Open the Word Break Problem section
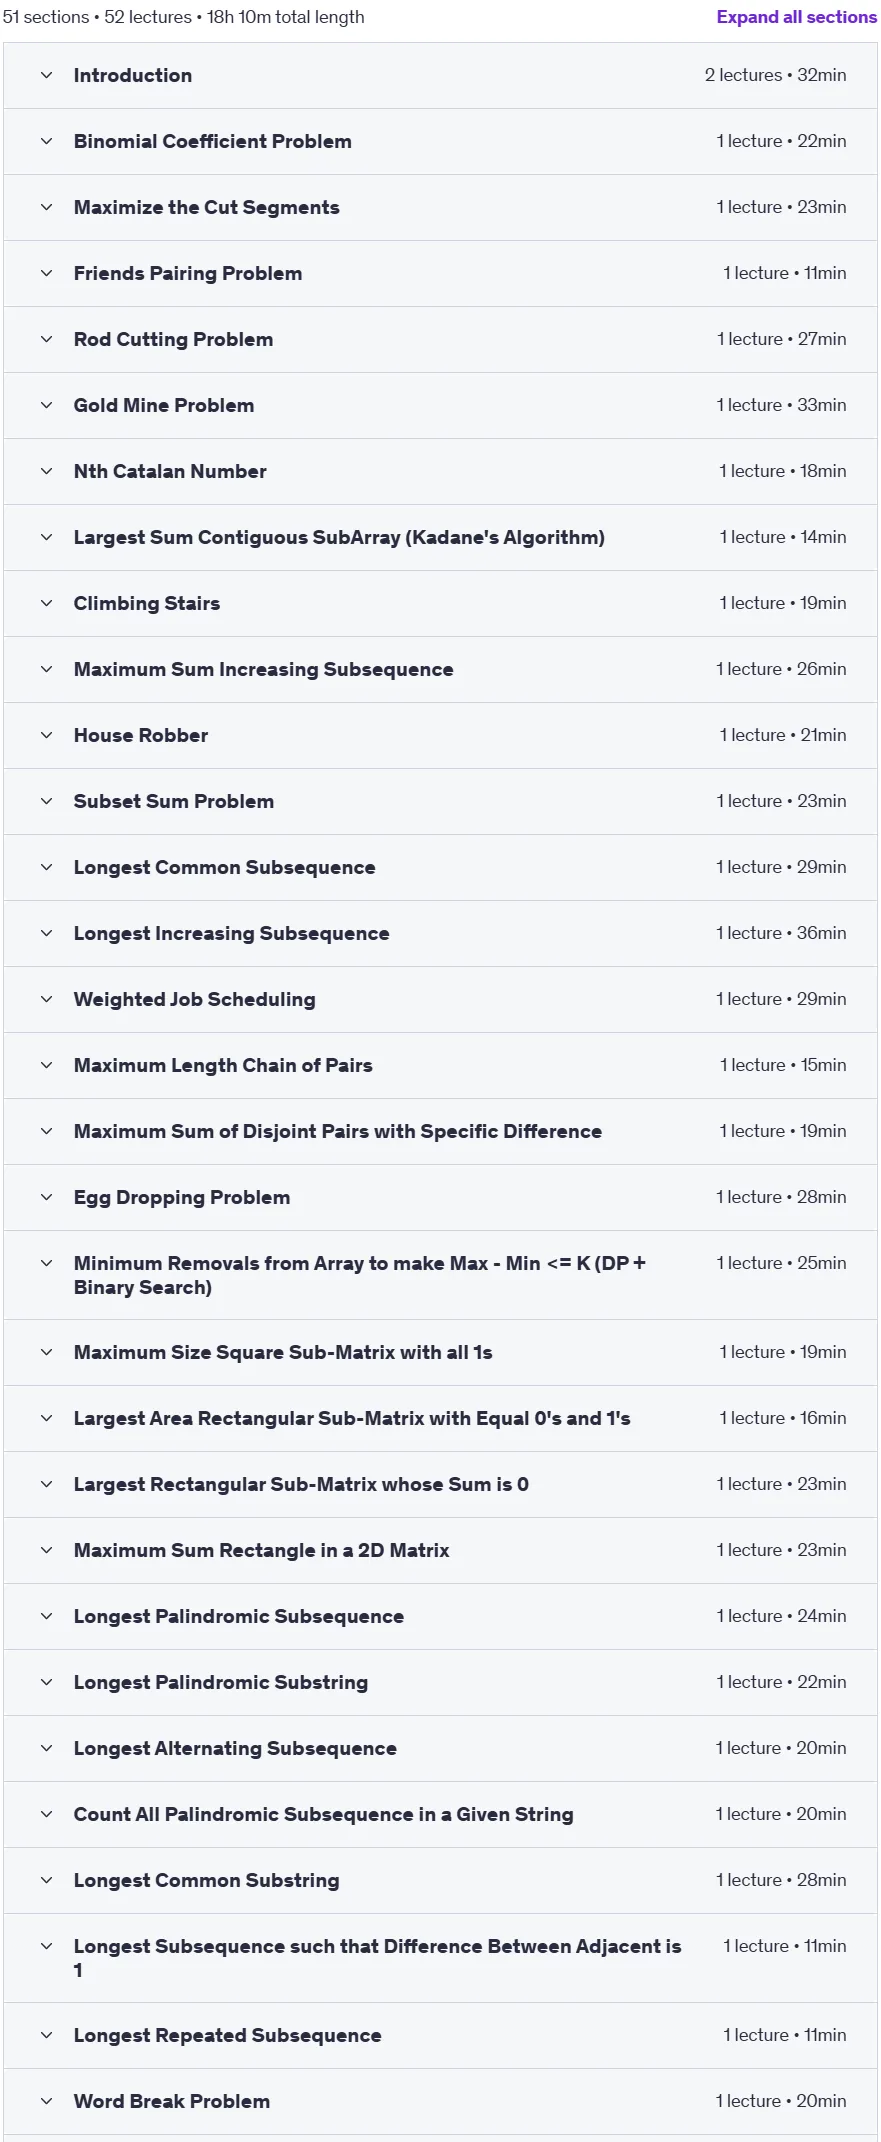Image resolution: width=881 pixels, height=2142 pixels. [x=440, y=2101]
